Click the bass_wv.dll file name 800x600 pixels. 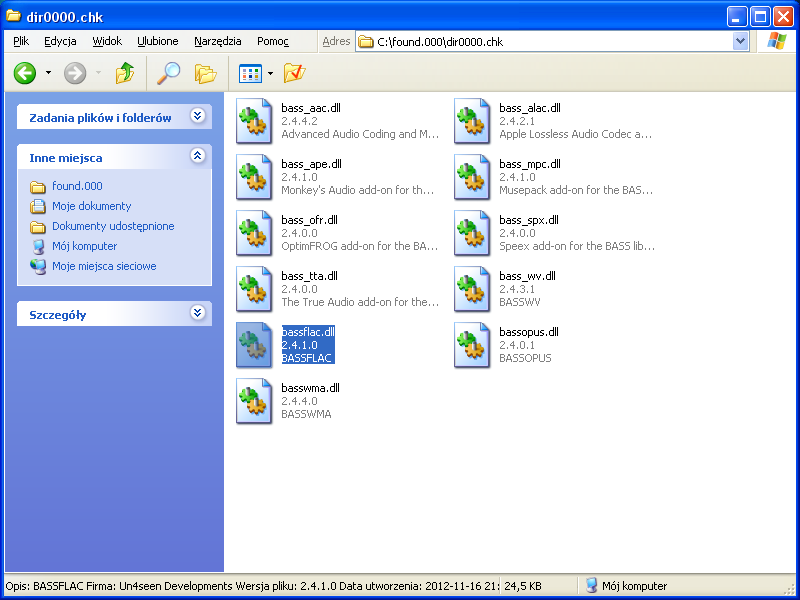pos(527,277)
